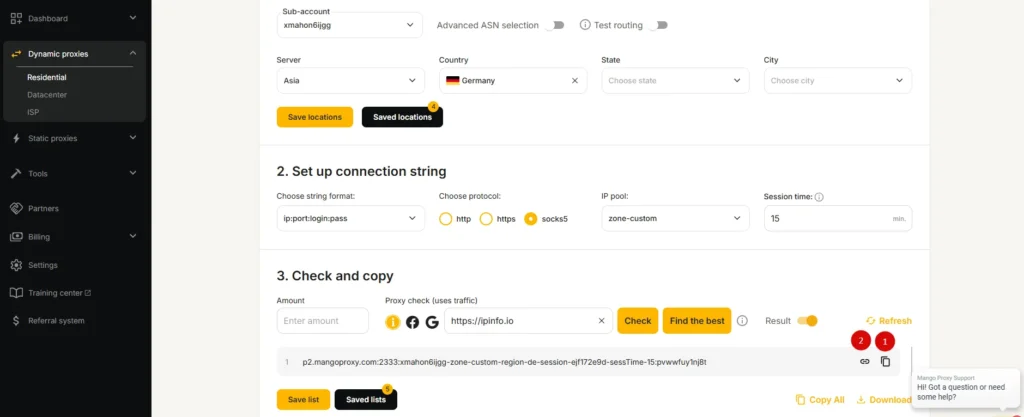The height and width of the screenshot is (417, 1024).
Task: Select the http protocol radio
Action: click(x=445, y=219)
